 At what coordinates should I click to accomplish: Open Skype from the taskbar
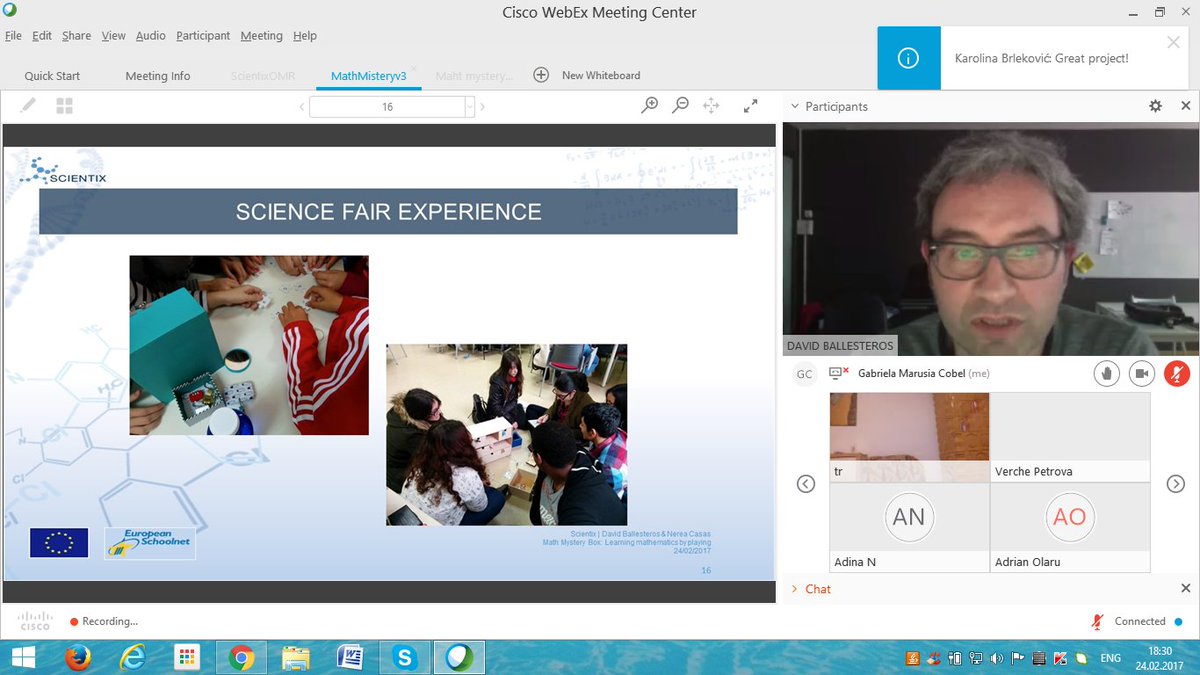pyautogui.click(x=405, y=657)
